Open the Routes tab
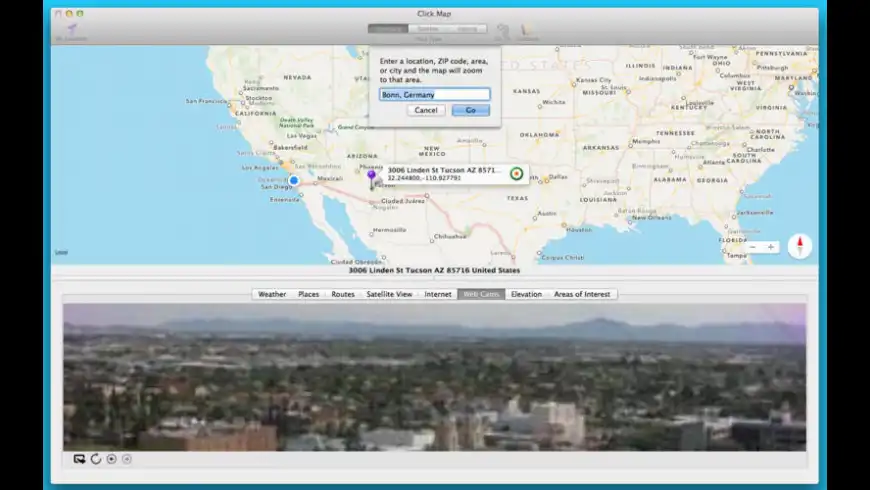The width and height of the screenshot is (870, 490). pos(343,294)
